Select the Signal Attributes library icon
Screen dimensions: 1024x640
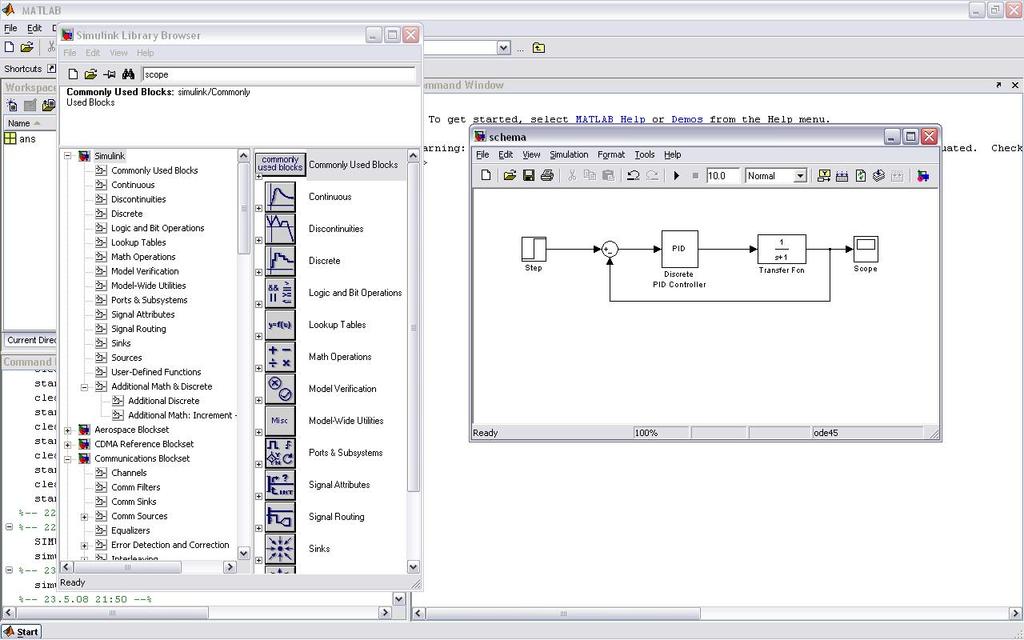(280, 485)
